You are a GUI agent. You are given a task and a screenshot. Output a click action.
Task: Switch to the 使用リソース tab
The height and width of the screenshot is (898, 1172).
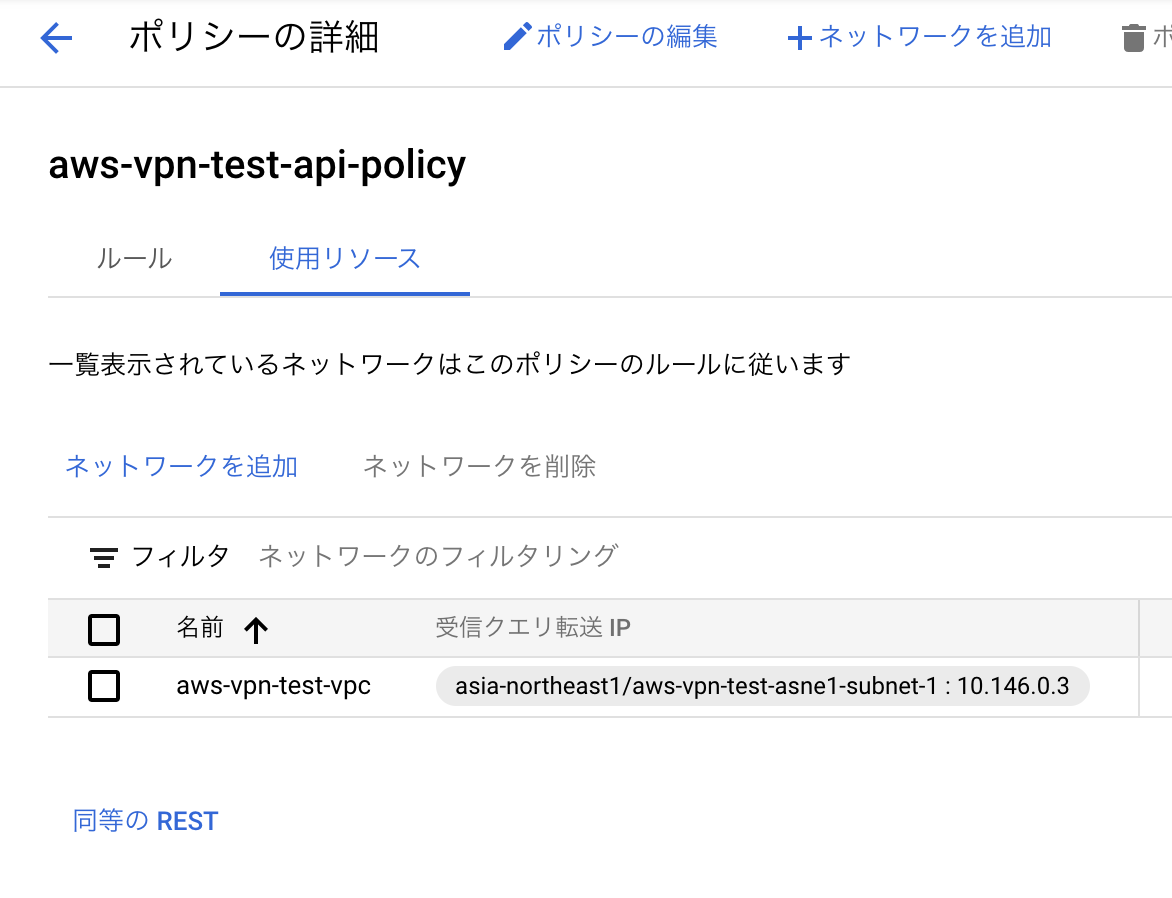[344, 258]
